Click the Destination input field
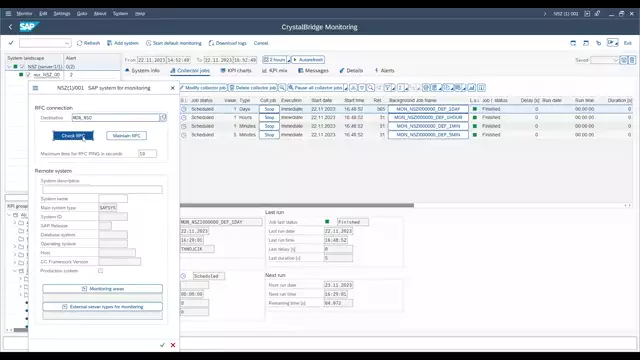The height and width of the screenshot is (360, 640). point(116,118)
